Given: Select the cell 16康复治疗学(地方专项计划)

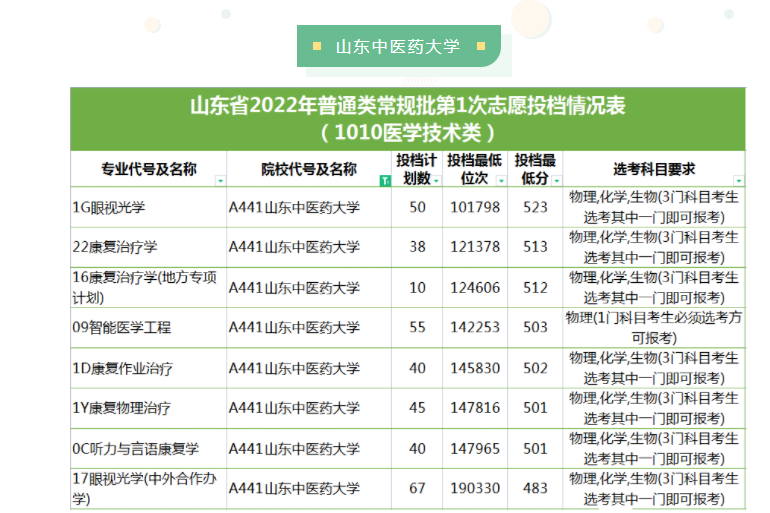Looking at the screenshot, I should tap(149, 288).
